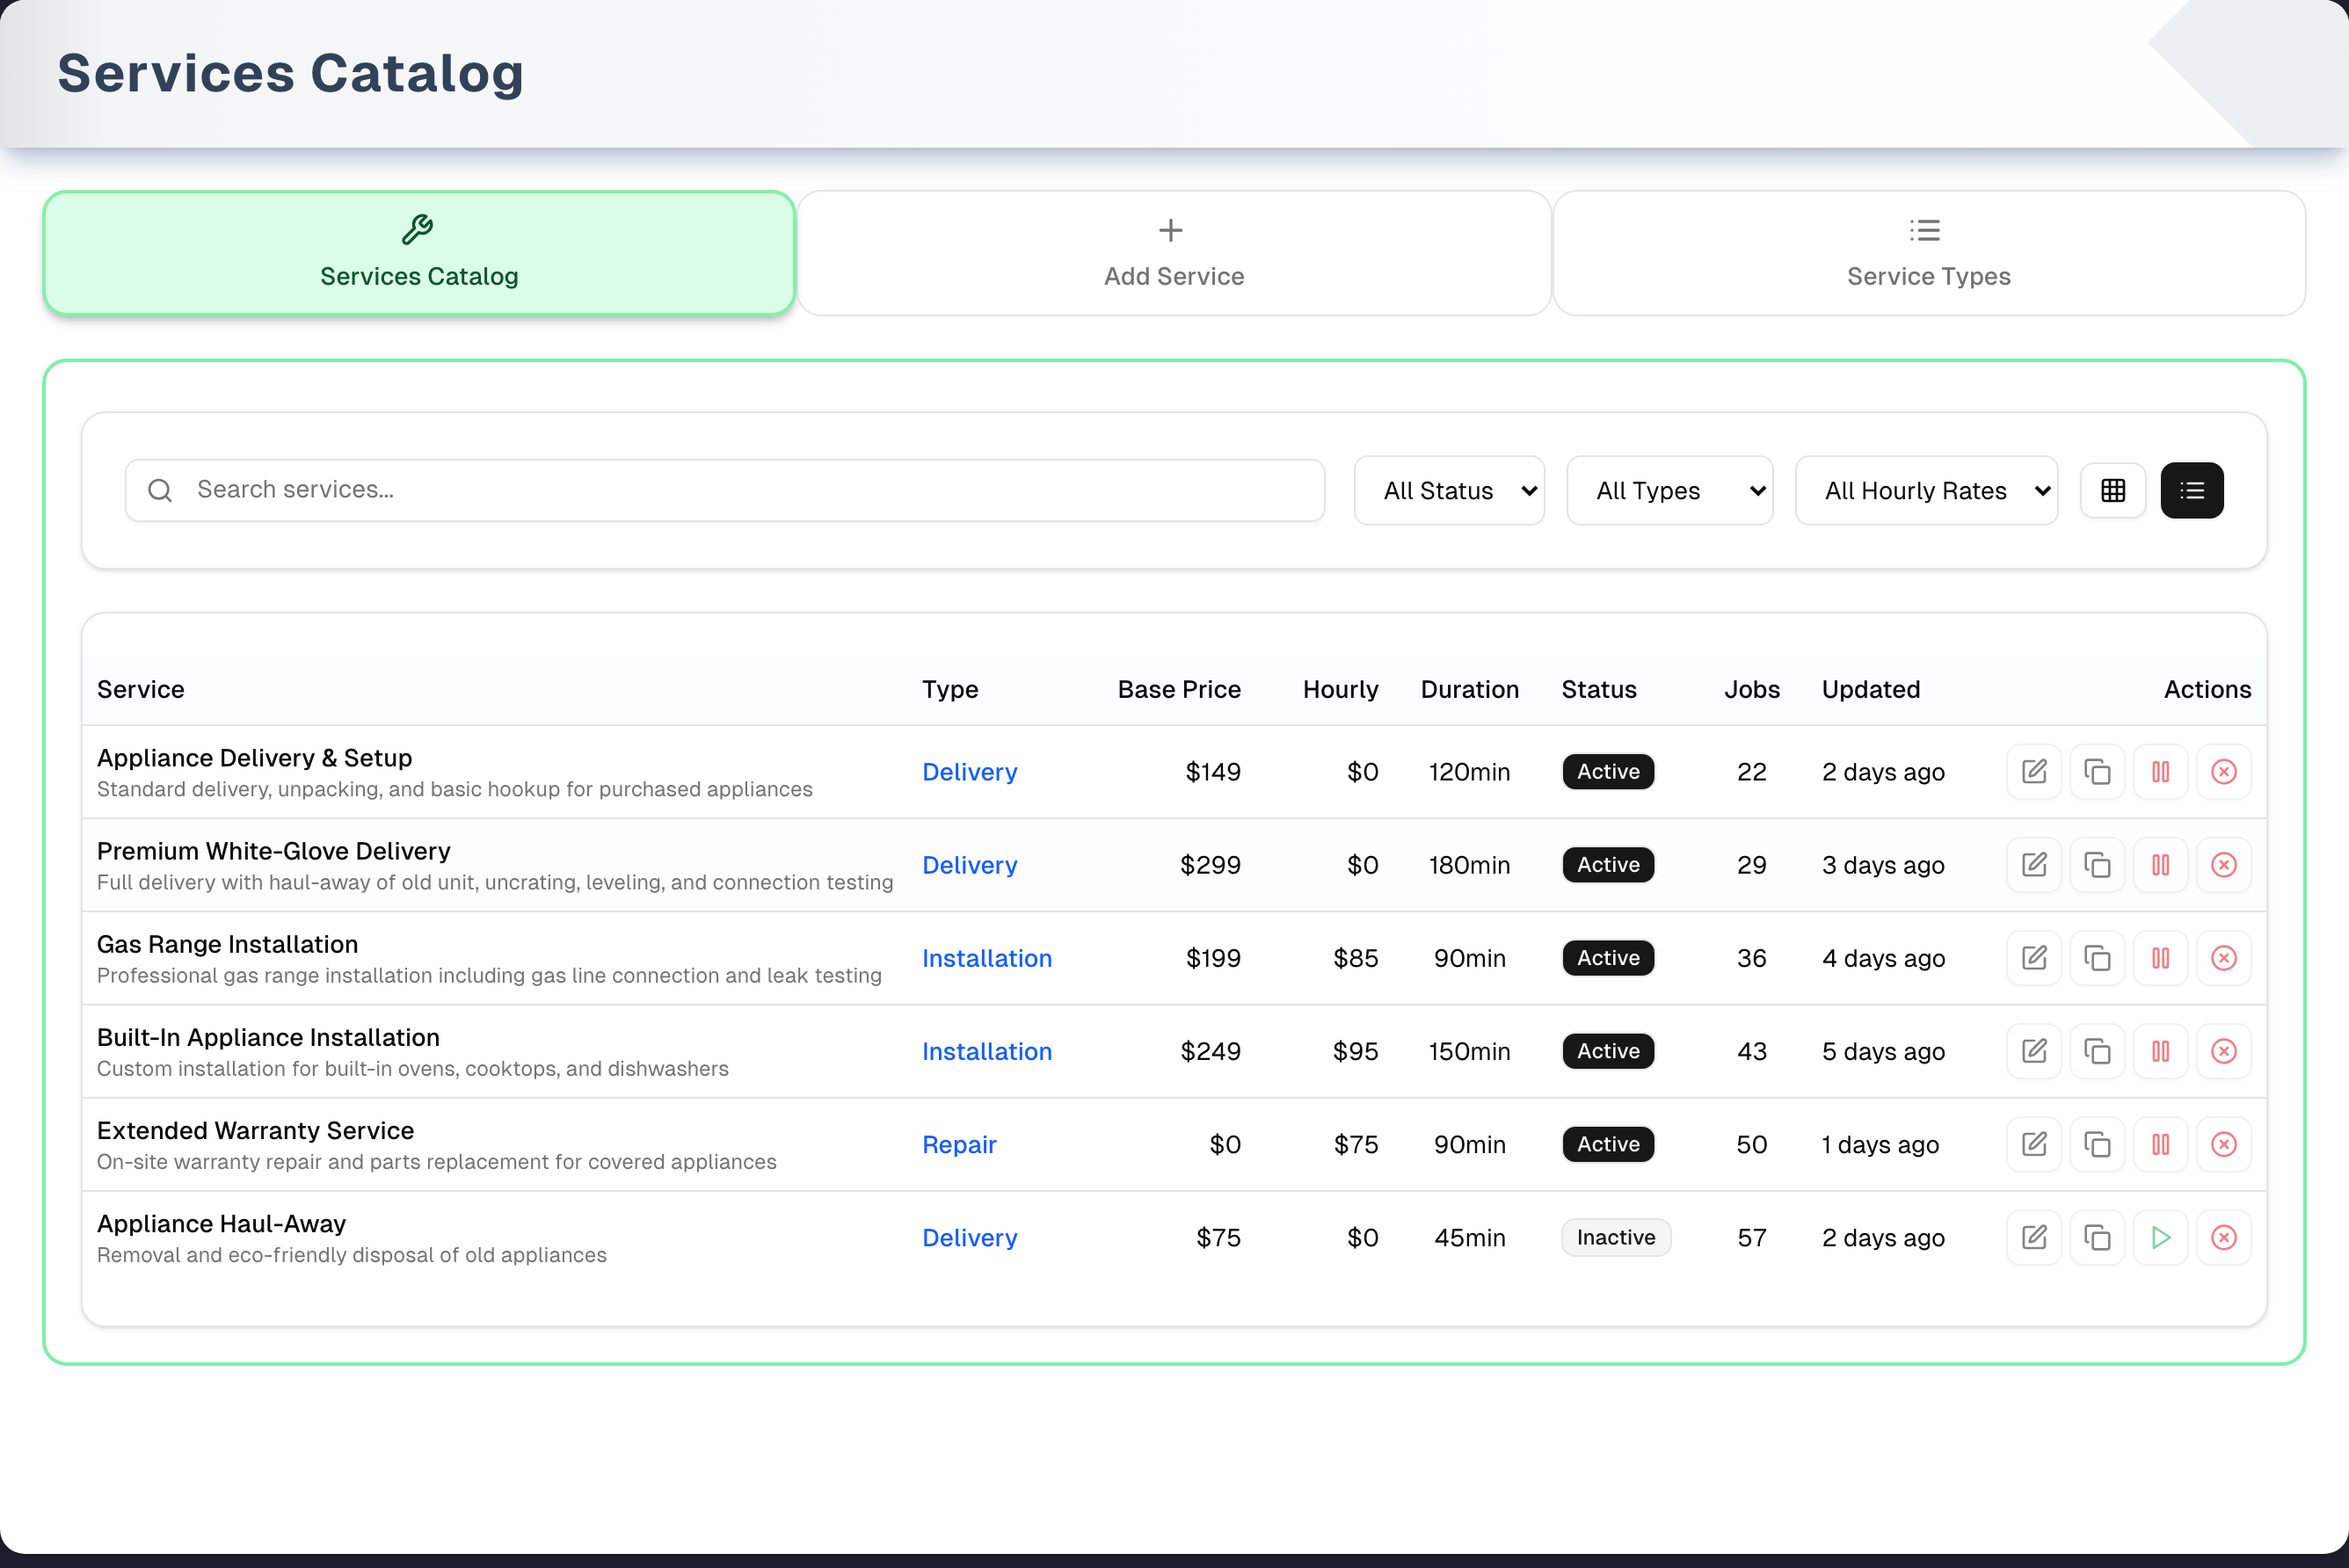Open Delivery type for Appliance Delivery & Setup
This screenshot has width=2349, height=1568.
click(969, 772)
